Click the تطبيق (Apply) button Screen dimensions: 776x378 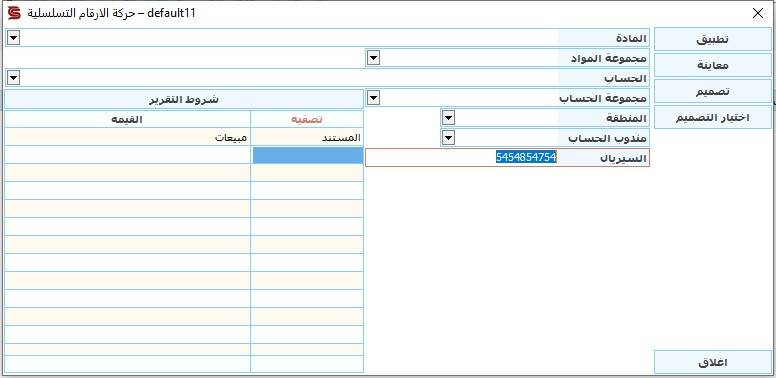pyautogui.click(x=713, y=39)
